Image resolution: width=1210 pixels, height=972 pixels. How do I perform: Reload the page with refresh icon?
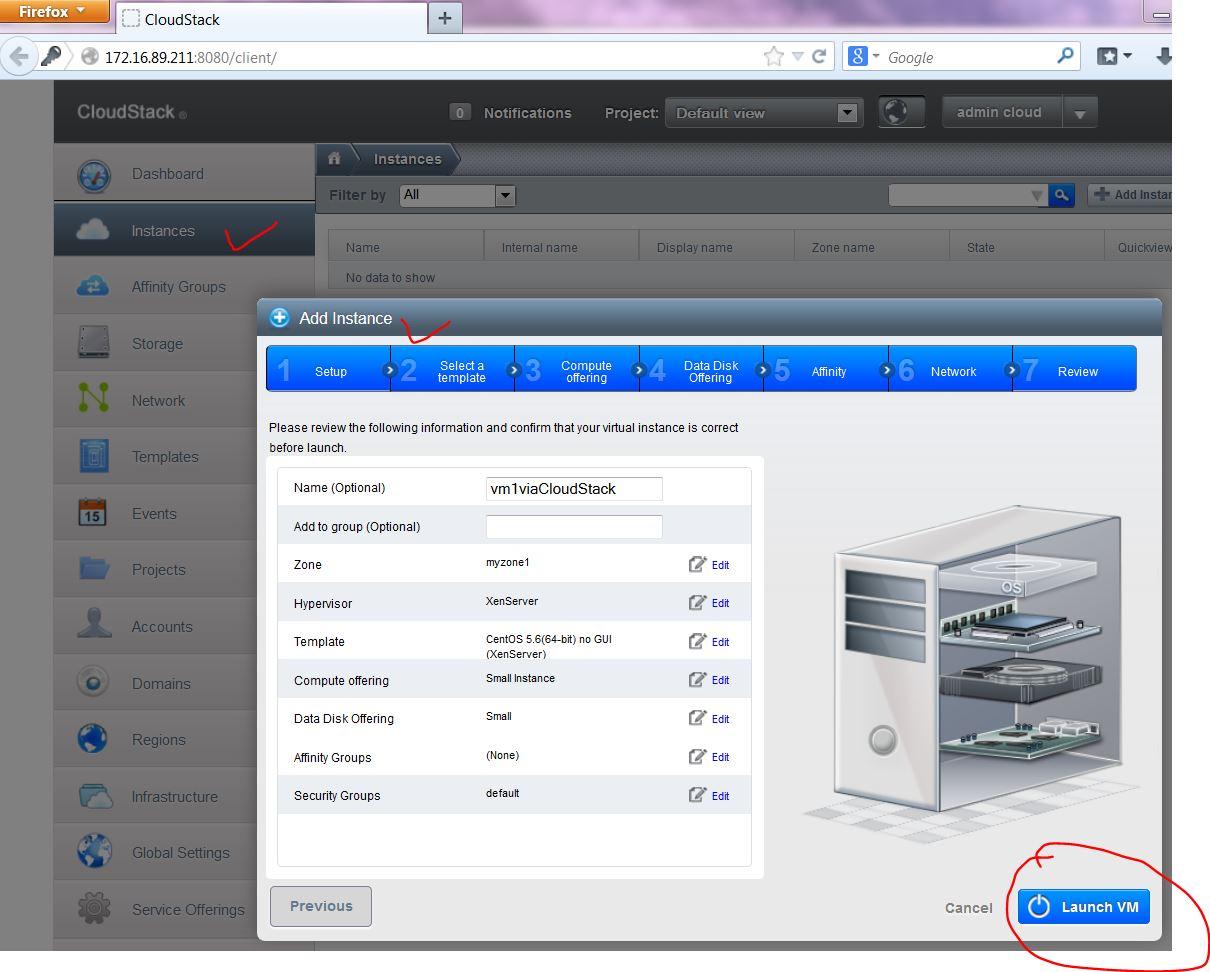(x=818, y=57)
